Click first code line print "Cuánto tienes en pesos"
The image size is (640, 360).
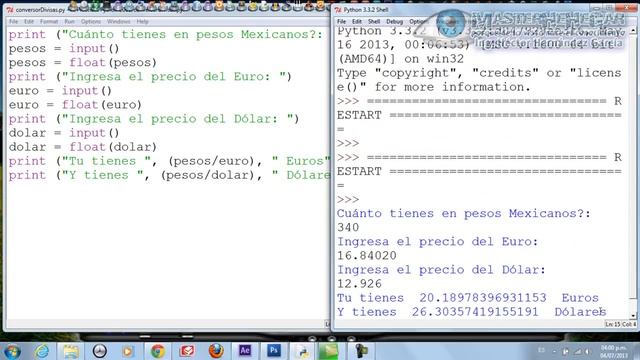pos(166,35)
